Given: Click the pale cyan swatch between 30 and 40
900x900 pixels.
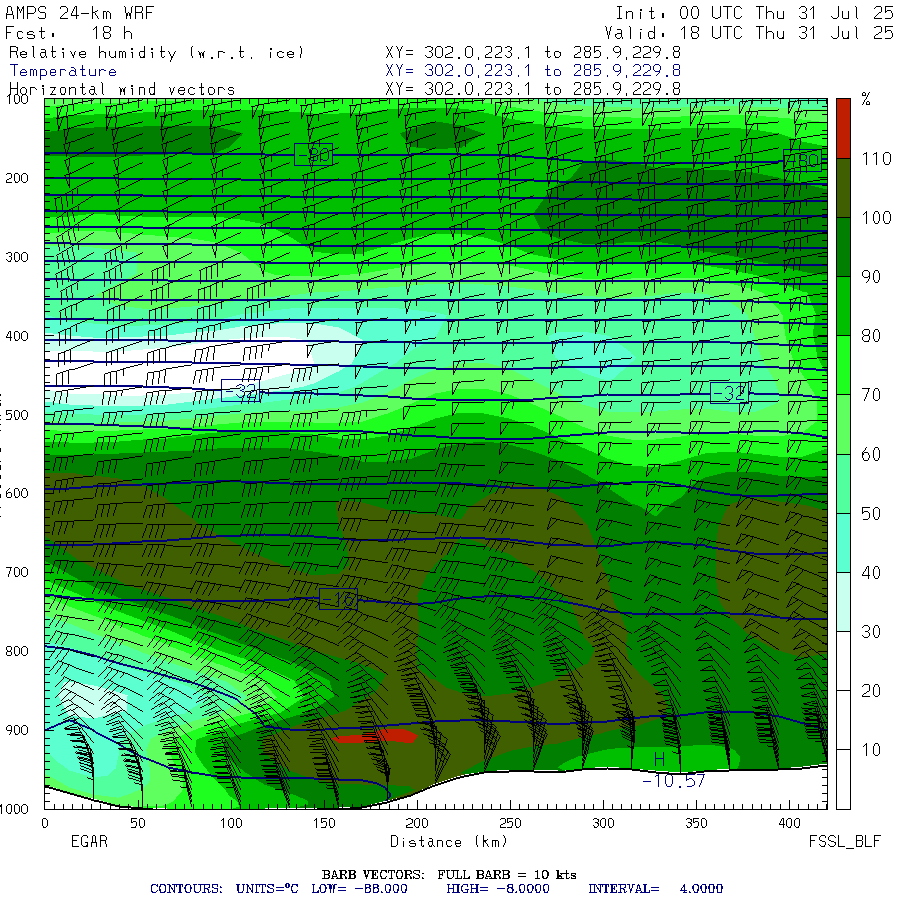Looking at the screenshot, I should [843, 602].
